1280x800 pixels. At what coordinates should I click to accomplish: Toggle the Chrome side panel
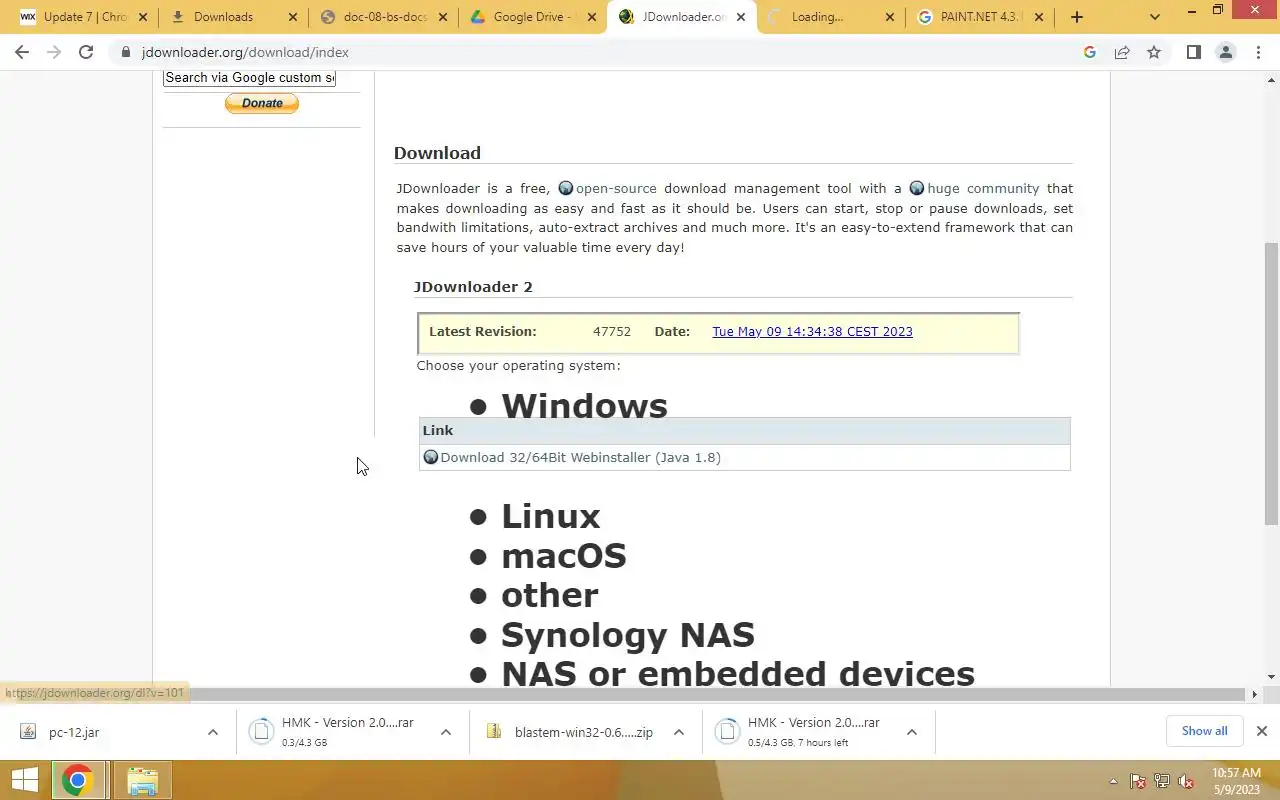[1193, 52]
